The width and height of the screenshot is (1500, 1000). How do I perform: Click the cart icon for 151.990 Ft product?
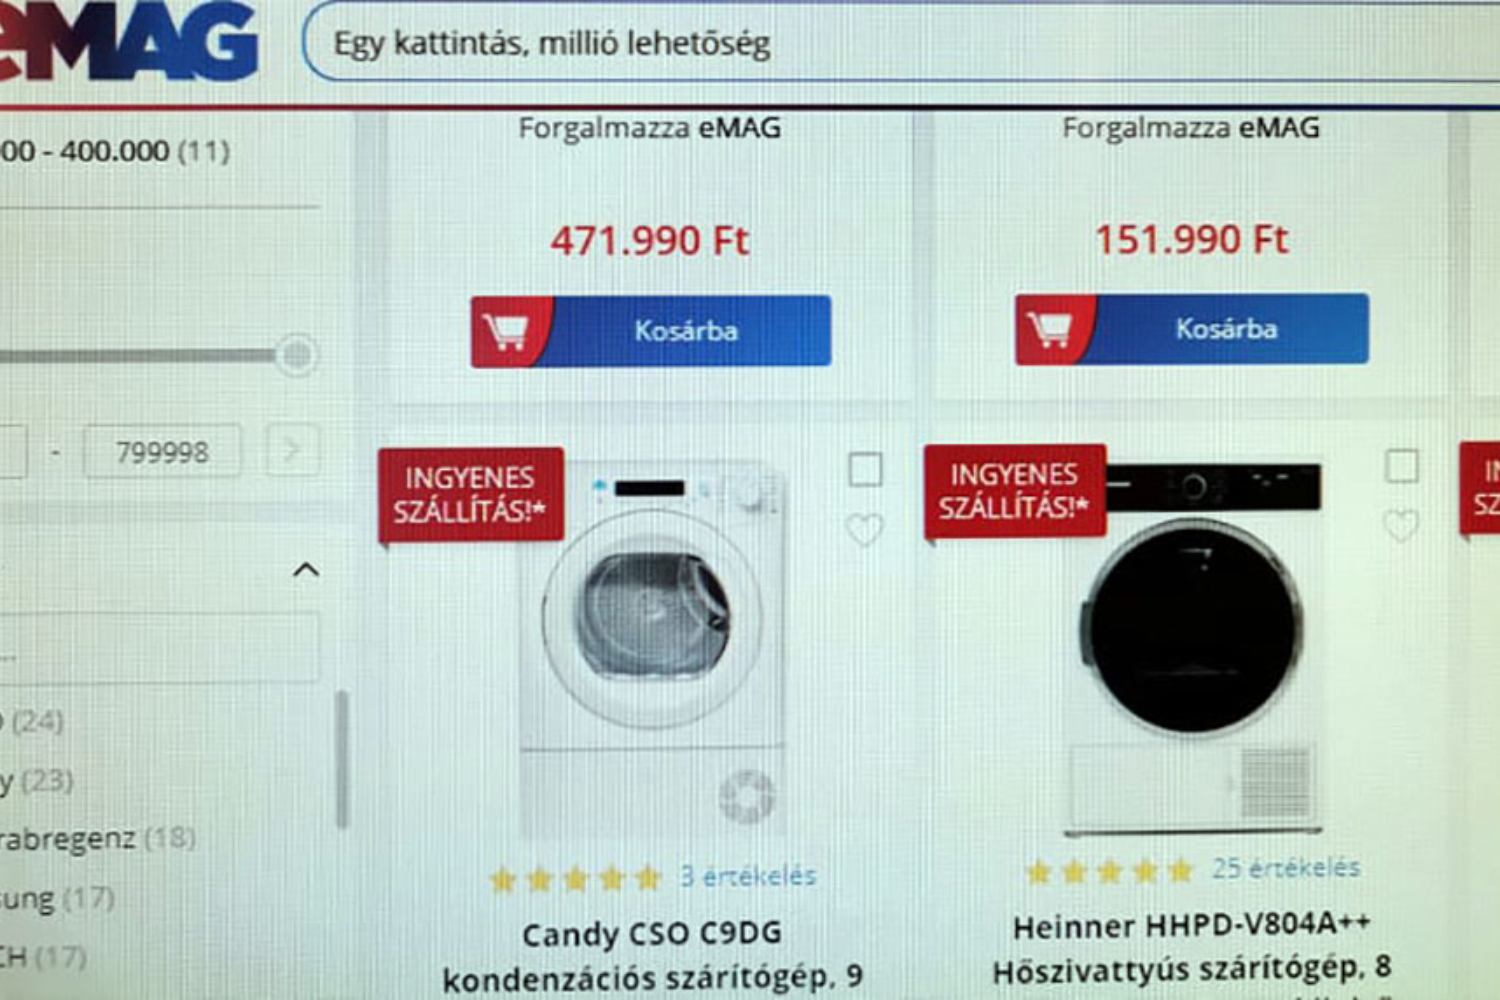coord(1050,329)
